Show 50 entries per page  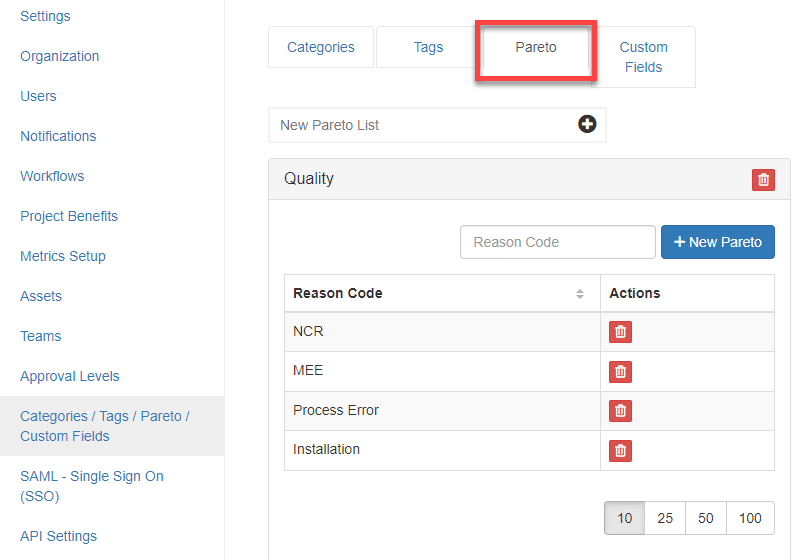pyautogui.click(x=706, y=518)
